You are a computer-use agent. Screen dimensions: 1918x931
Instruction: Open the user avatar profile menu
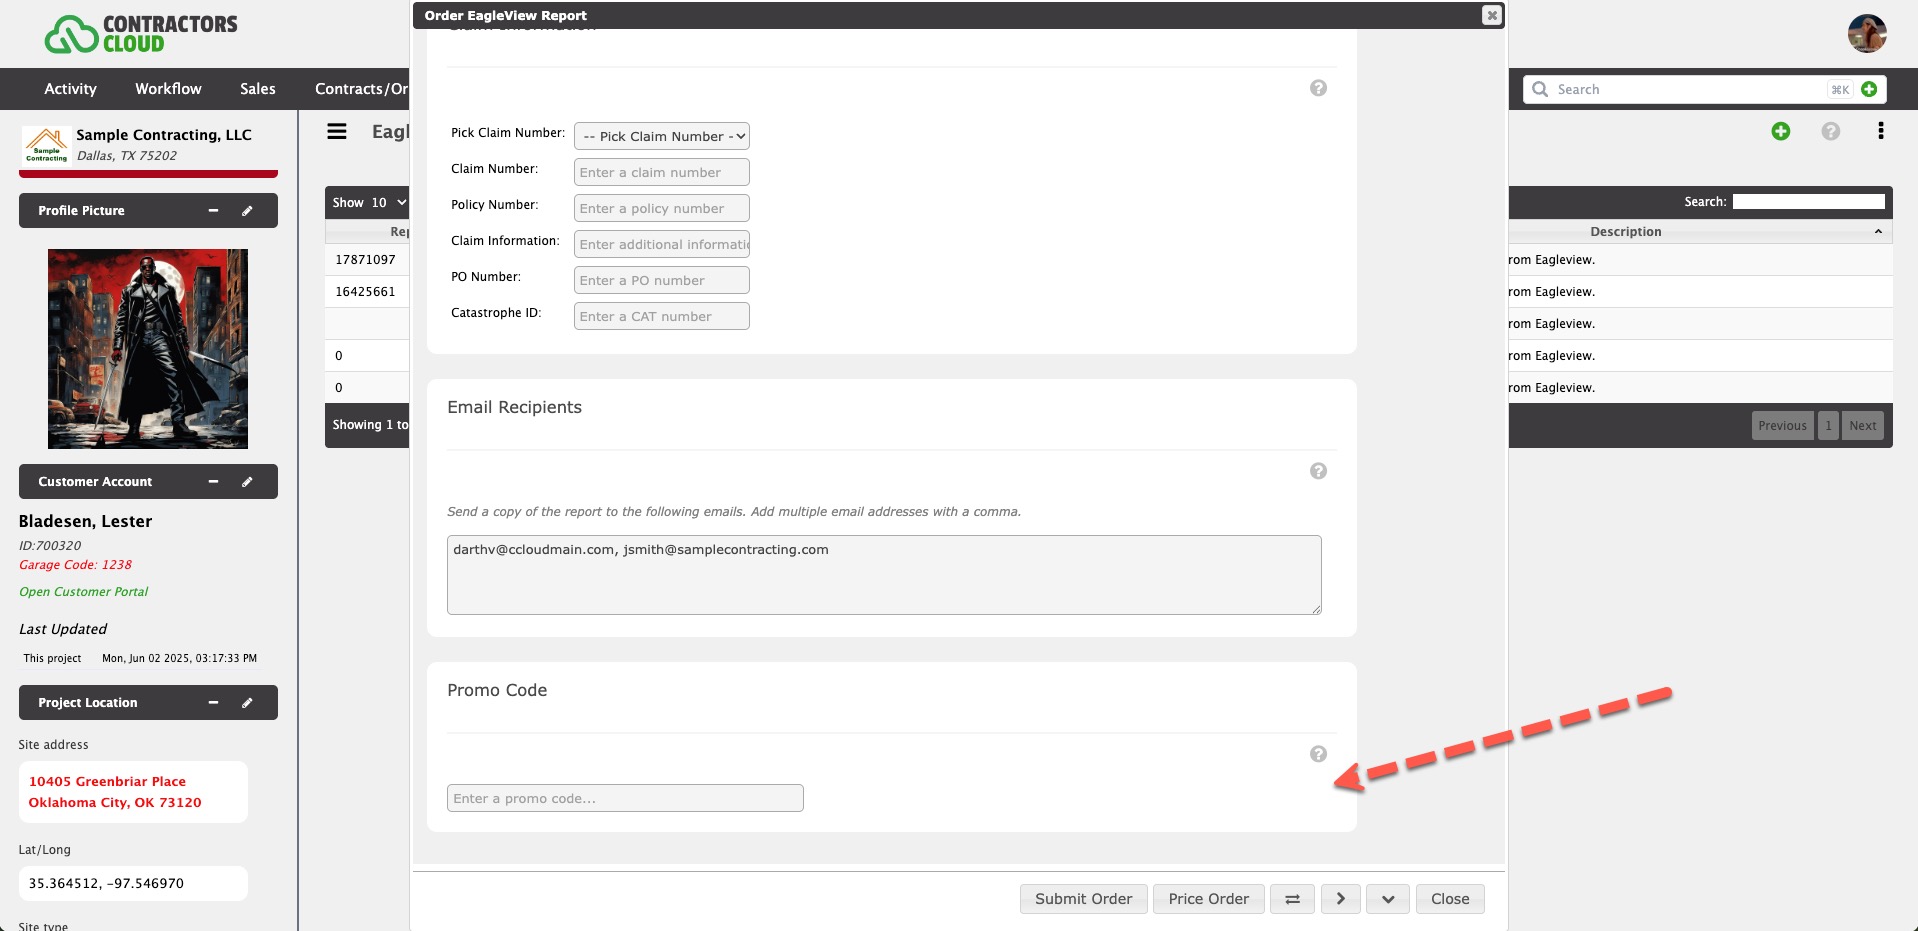tap(1866, 33)
